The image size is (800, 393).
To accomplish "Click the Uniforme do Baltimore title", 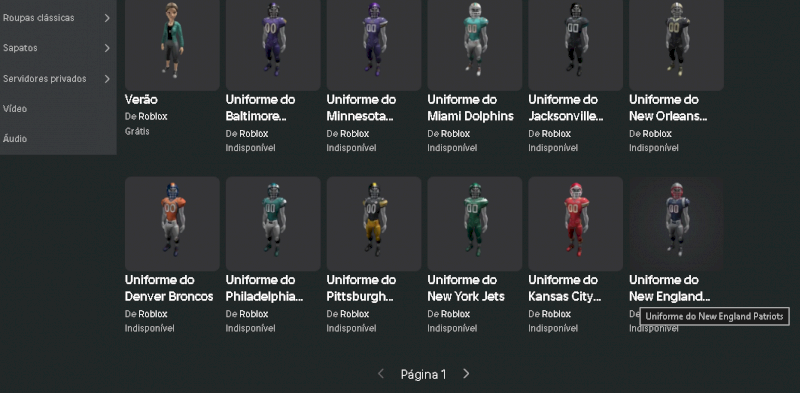I will tap(260, 108).
